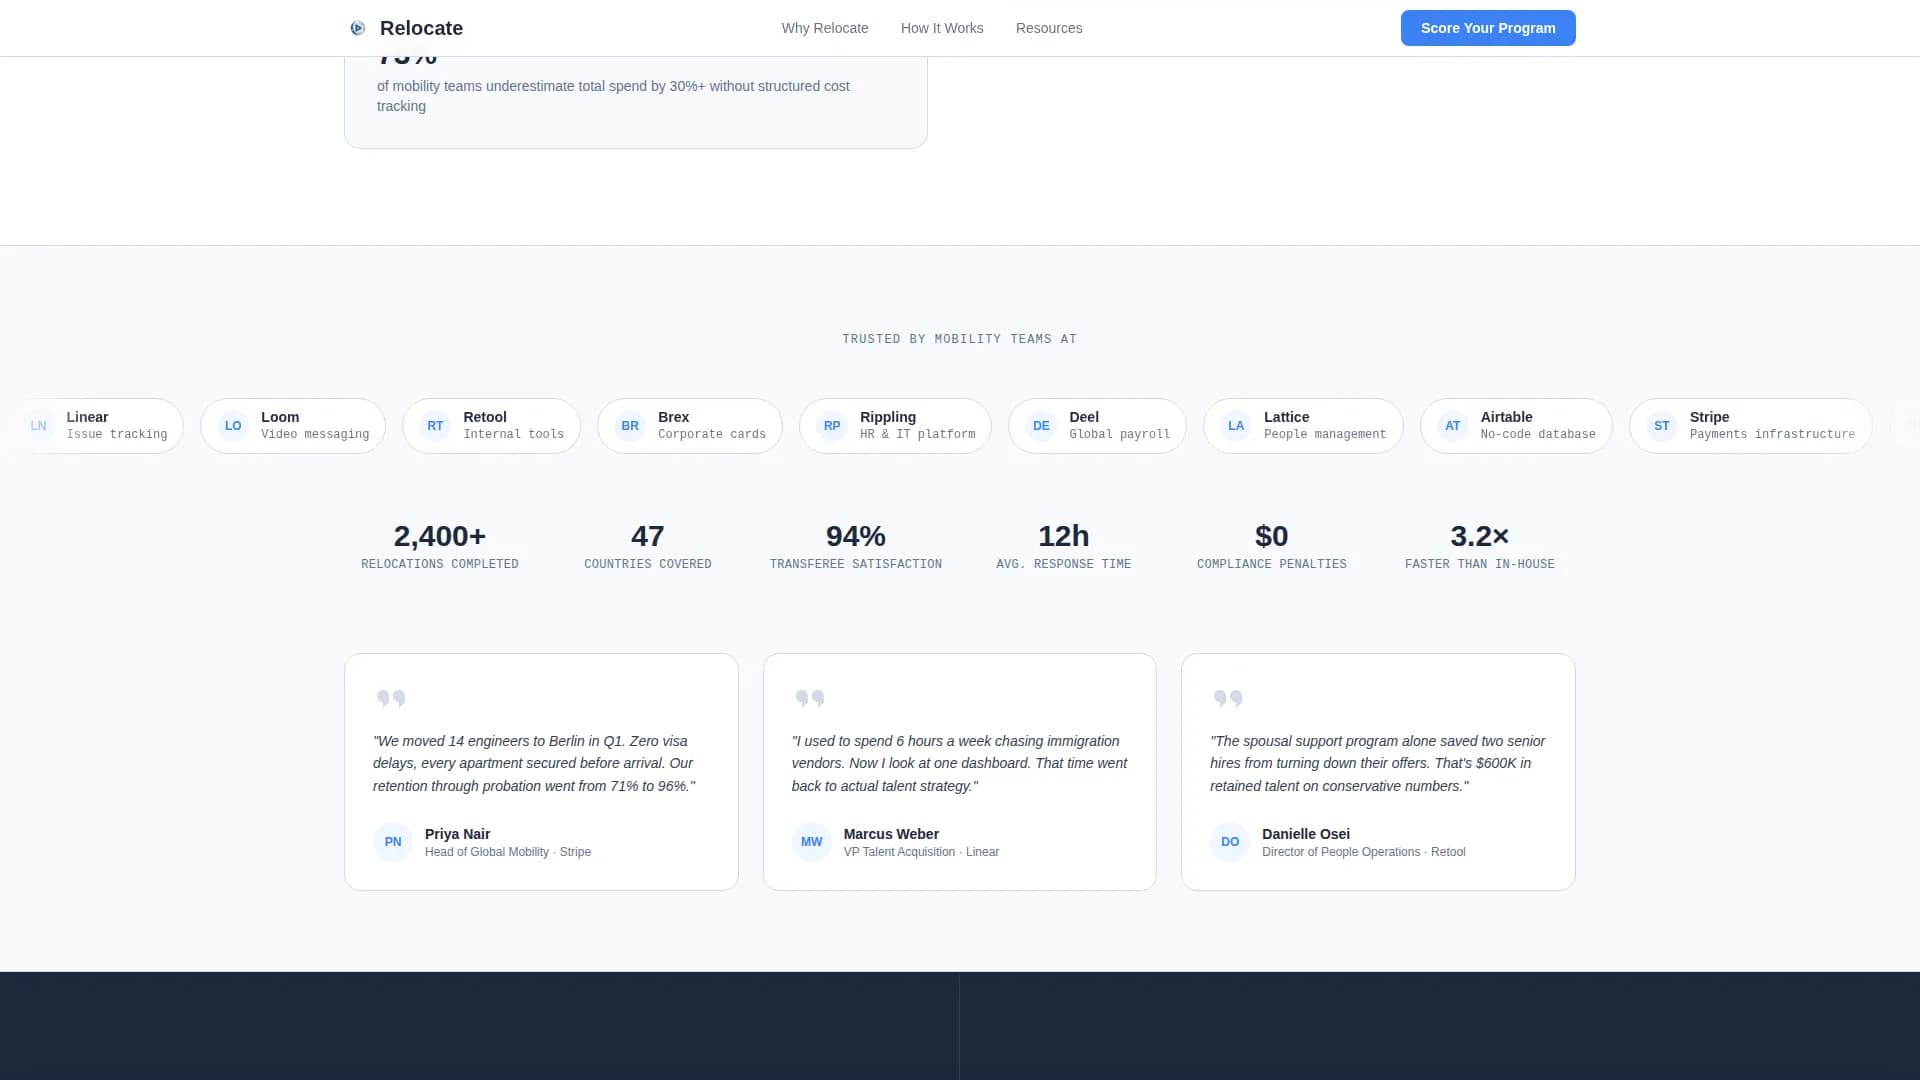Viewport: 1920px width, 1080px height.
Task: Click the DE avatar badge for Deel
Action: (1041, 426)
